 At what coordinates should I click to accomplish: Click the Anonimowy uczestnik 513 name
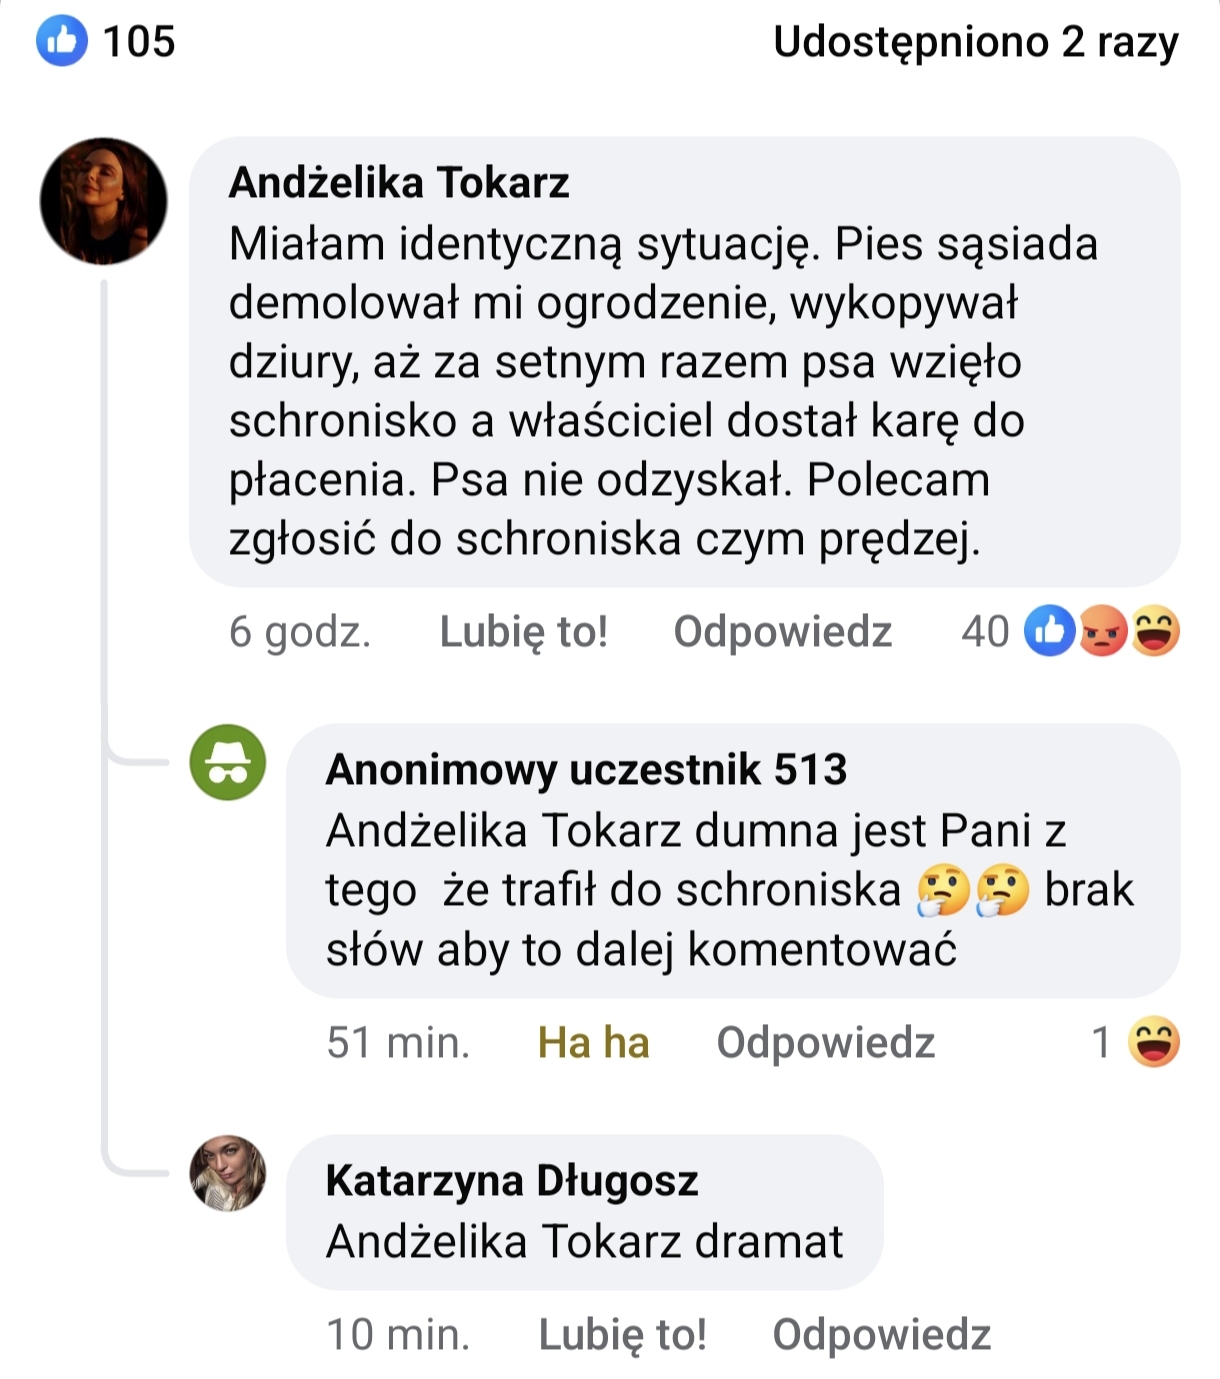coord(586,770)
